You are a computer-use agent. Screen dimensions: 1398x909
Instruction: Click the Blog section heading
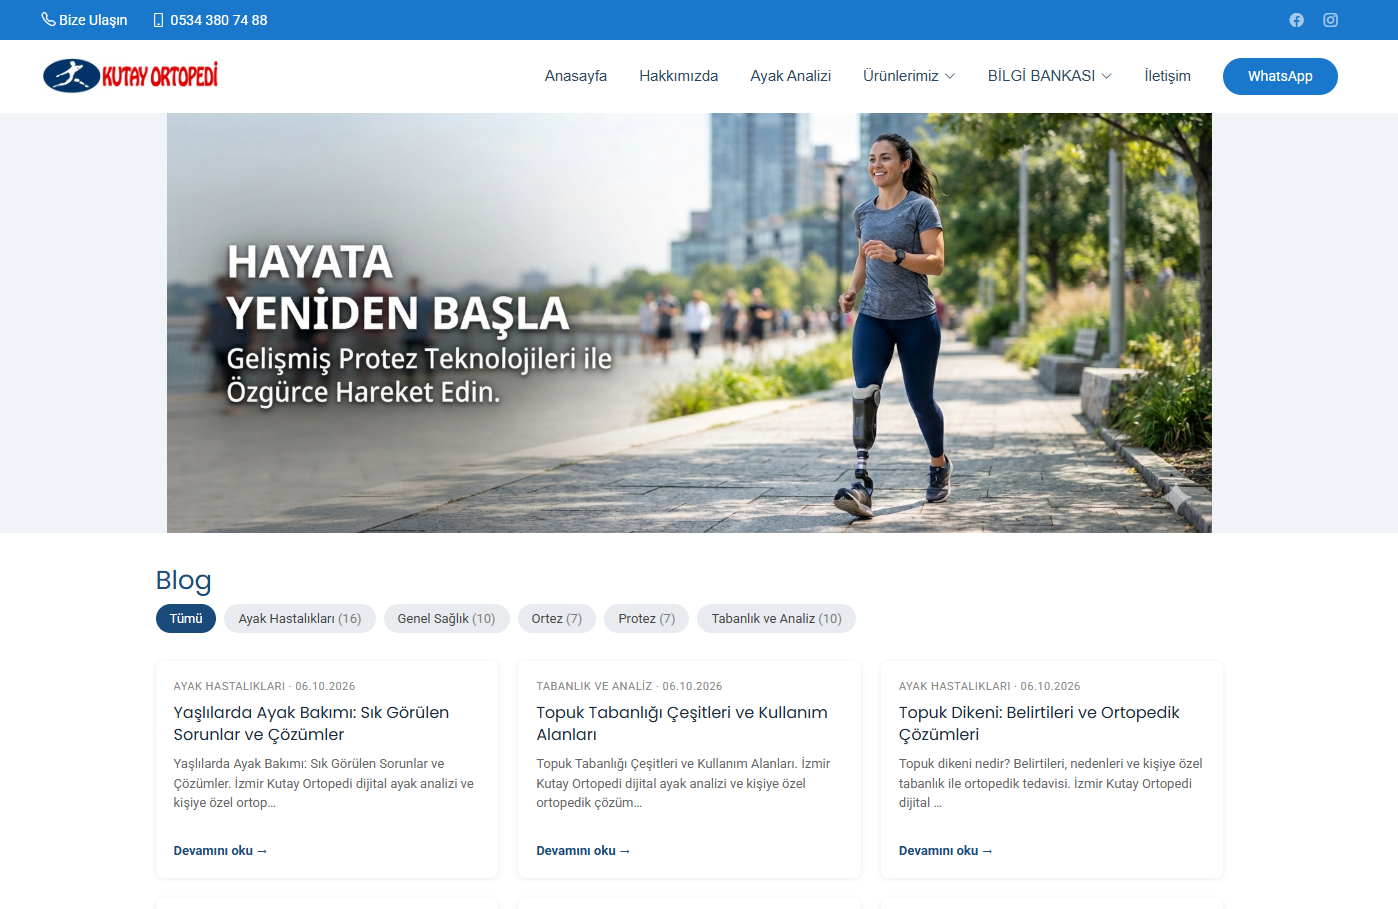point(184,581)
